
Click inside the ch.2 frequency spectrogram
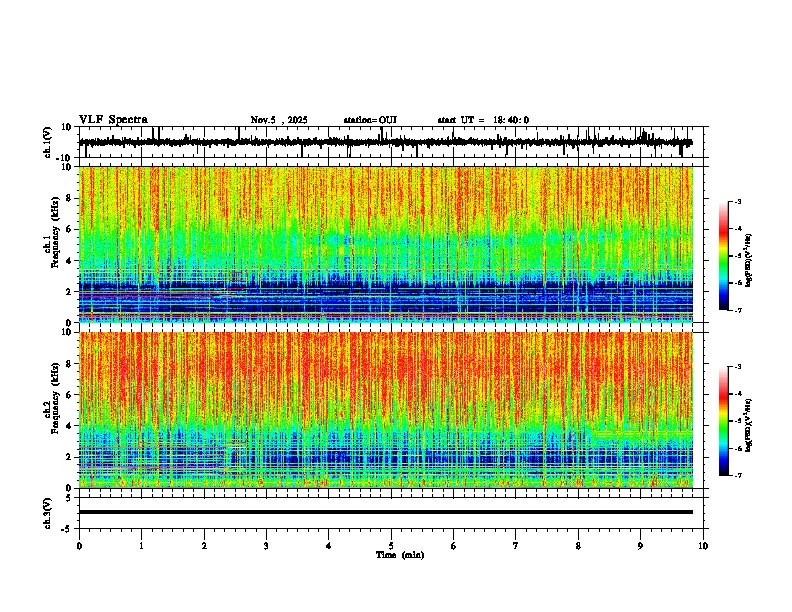[386, 410]
